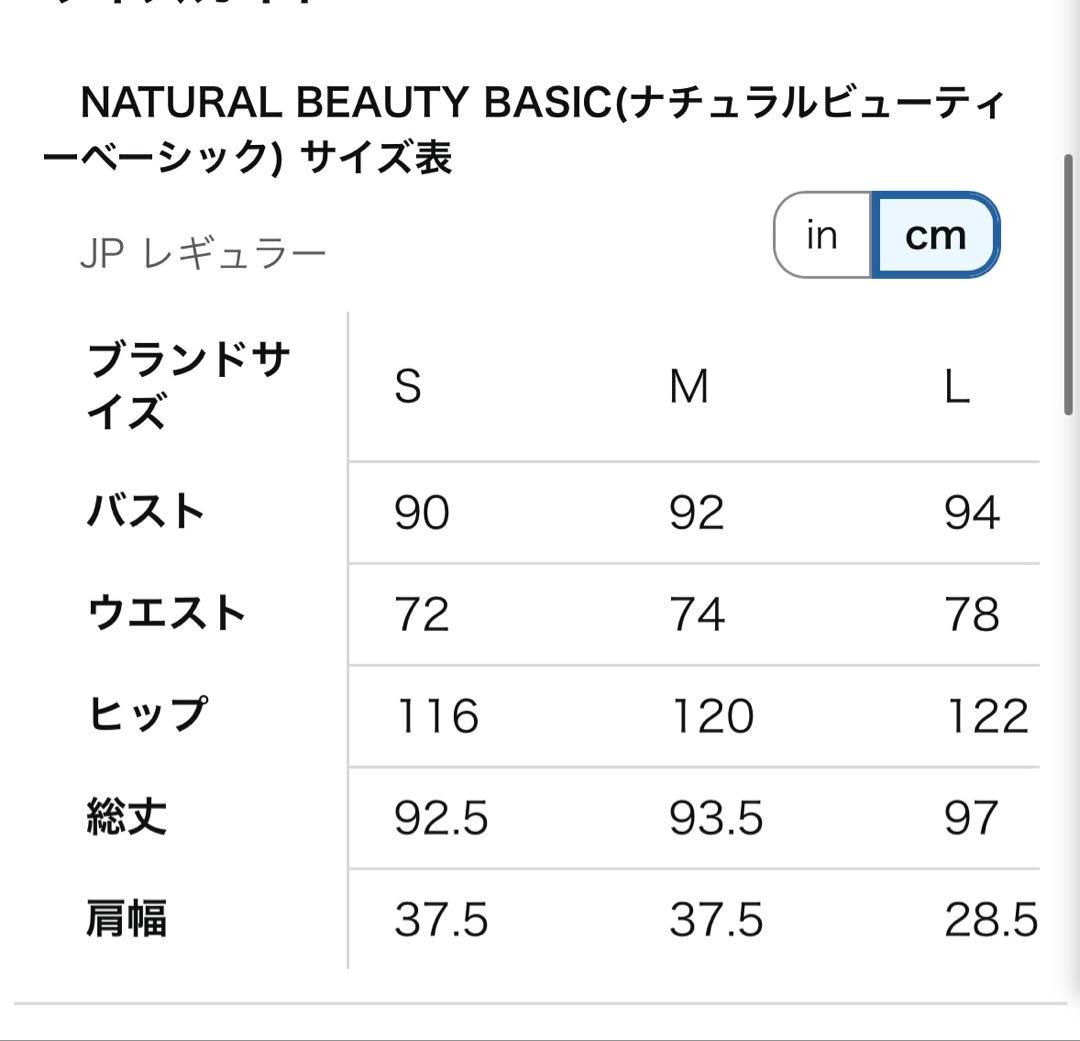Click the ウエスト row label
The width and height of the screenshot is (1080, 1041).
[x=167, y=612]
